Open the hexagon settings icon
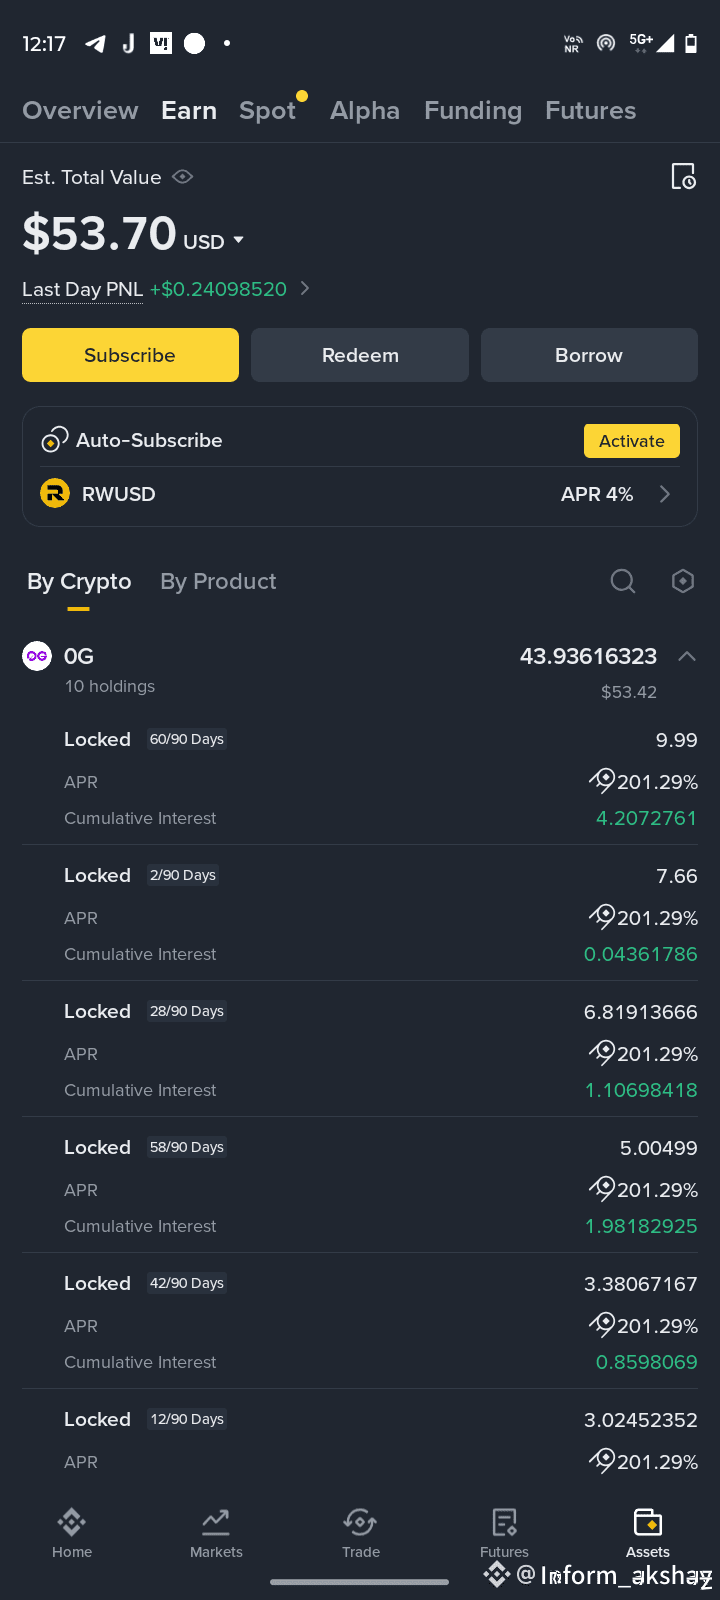The image size is (720, 1600). tap(683, 581)
